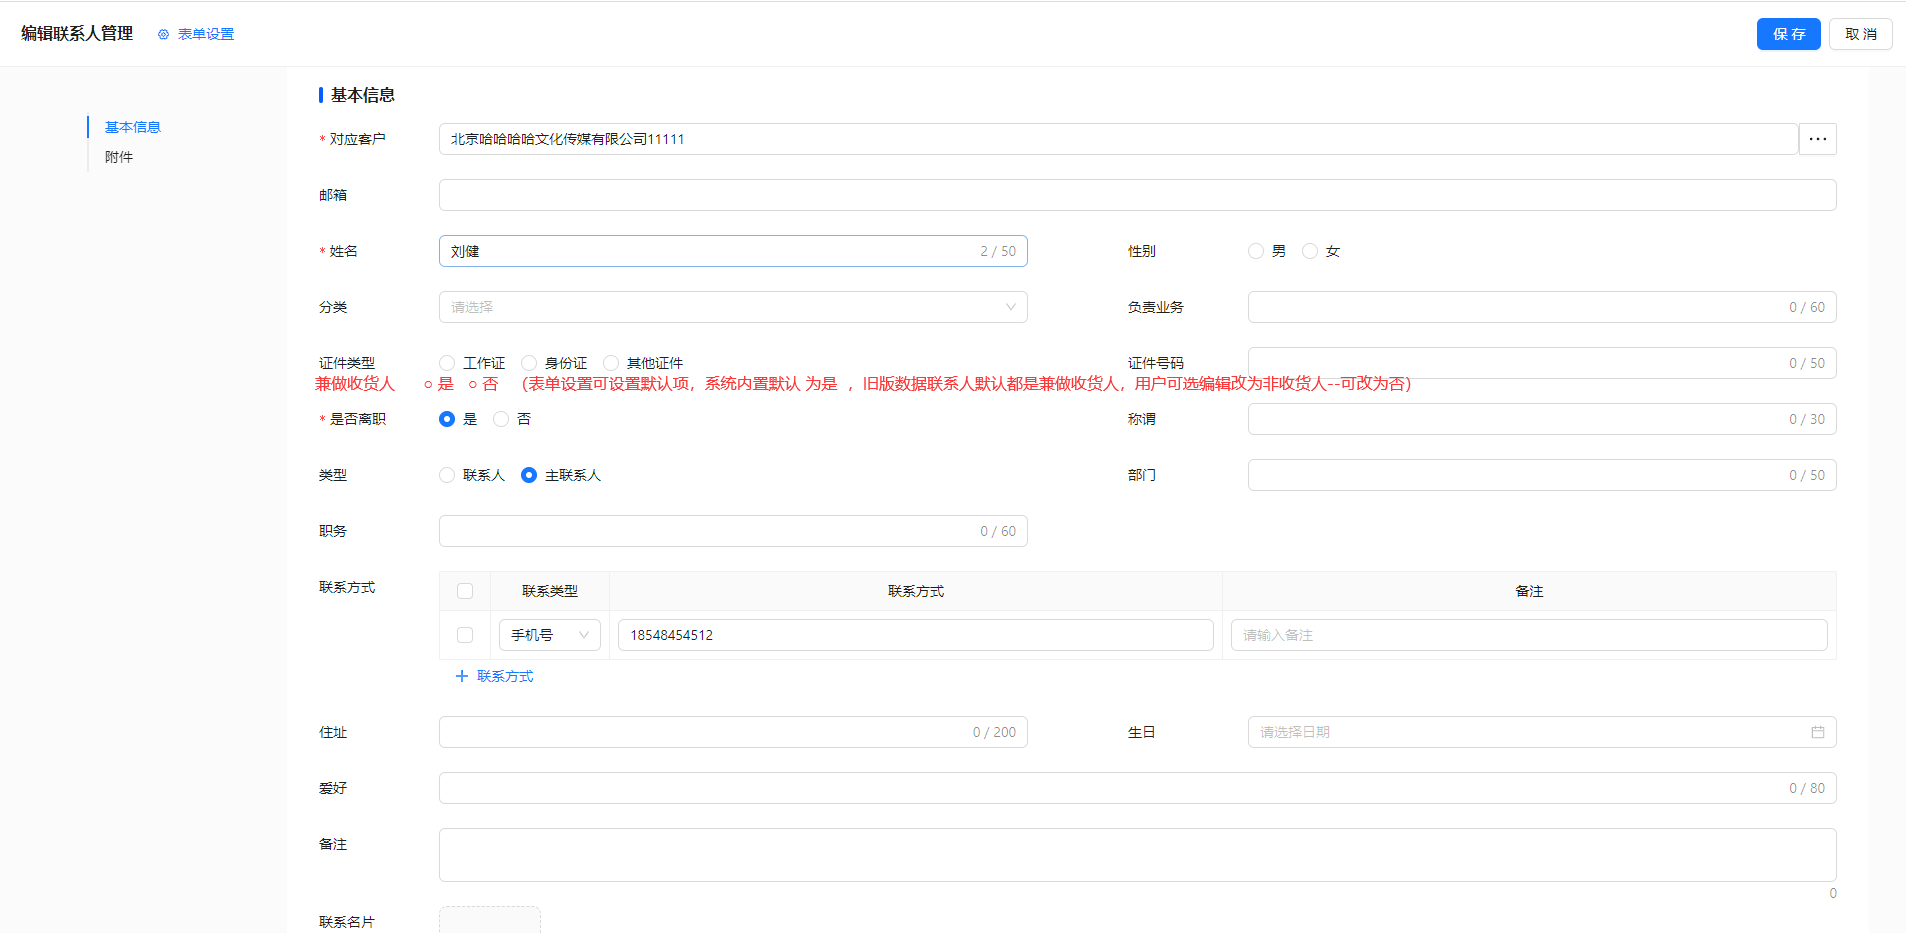Click the 证件号码 input field
The height and width of the screenshot is (933, 1906).
pyautogui.click(x=1542, y=363)
